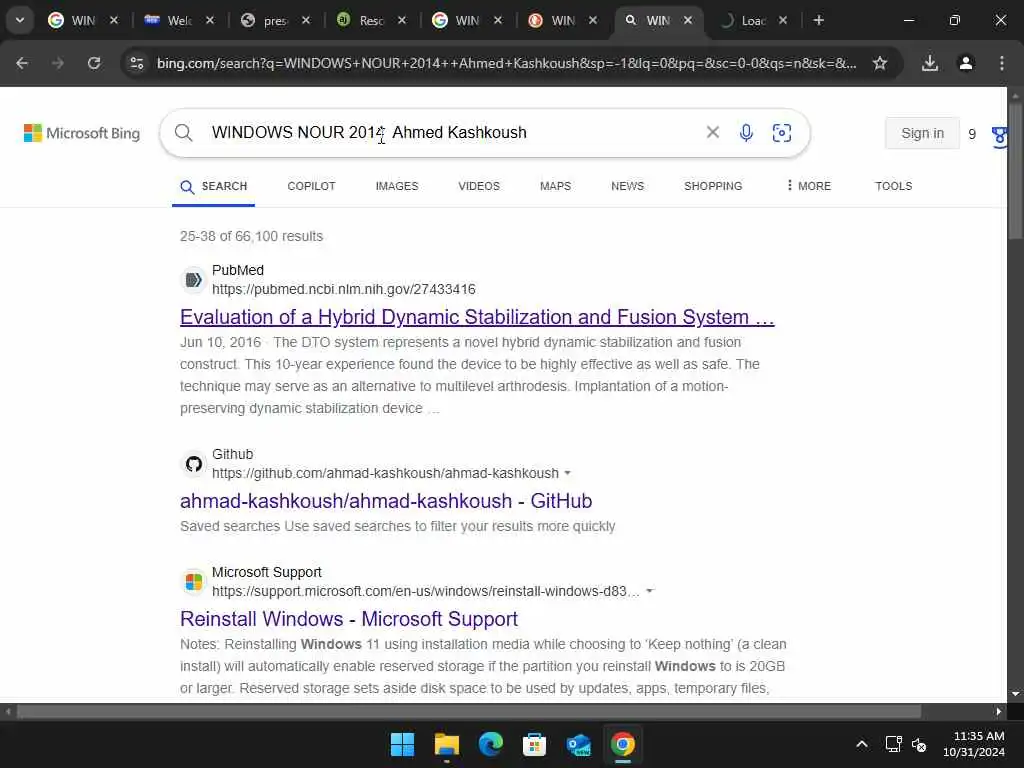Screen dimensions: 1024x768
Task: Open Outlook from taskbar
Action: click(x=579, y=744)
